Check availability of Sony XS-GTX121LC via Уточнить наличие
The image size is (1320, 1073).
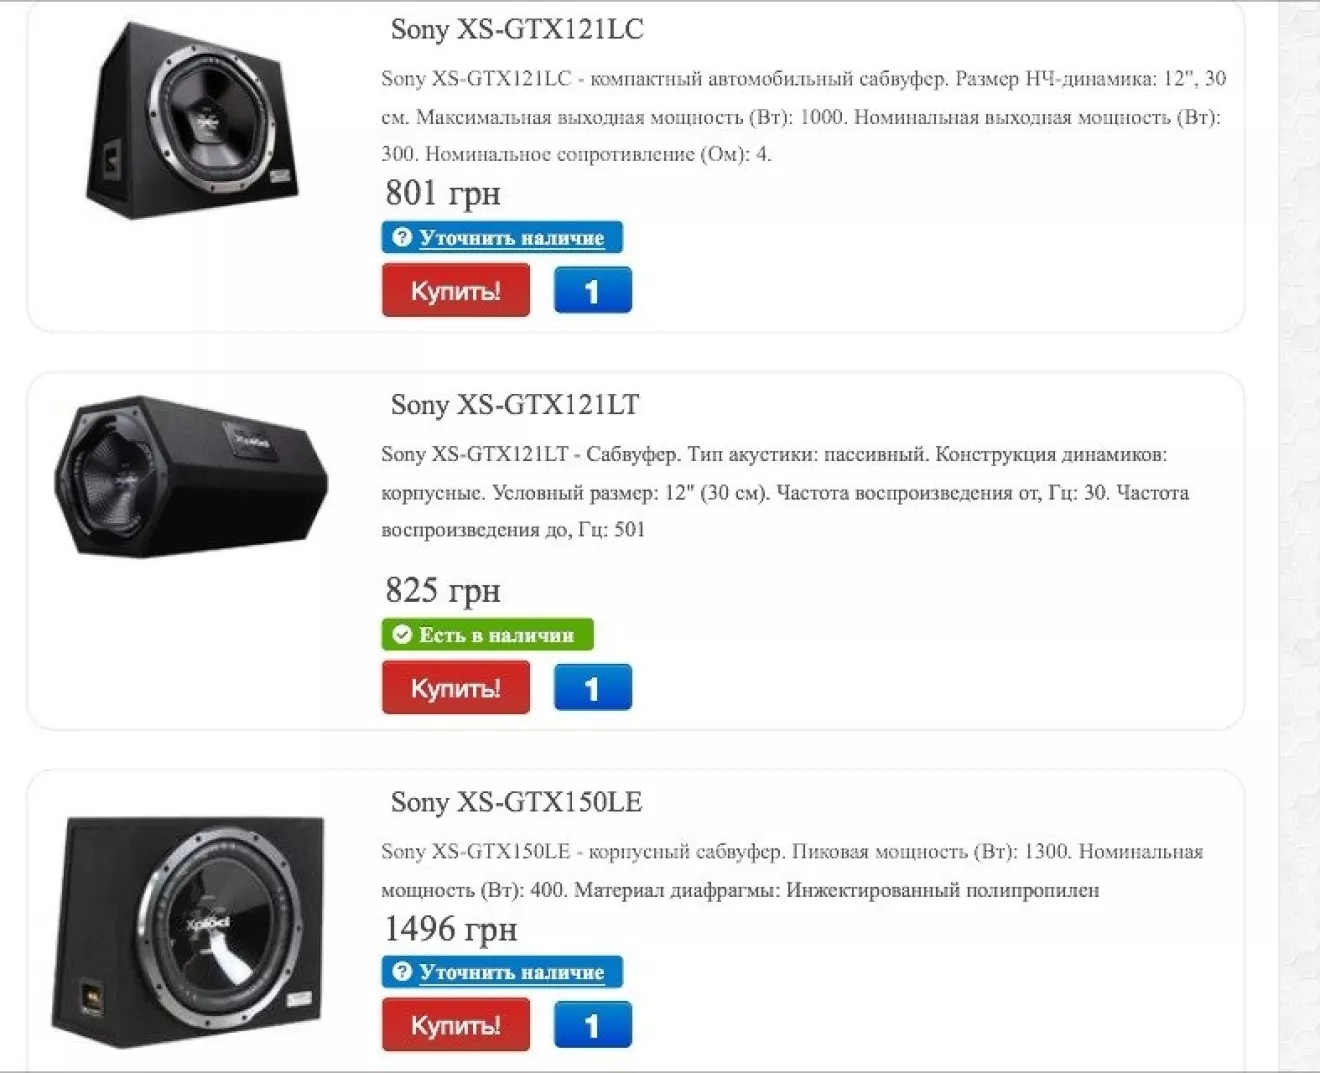[x=502, y=237]
